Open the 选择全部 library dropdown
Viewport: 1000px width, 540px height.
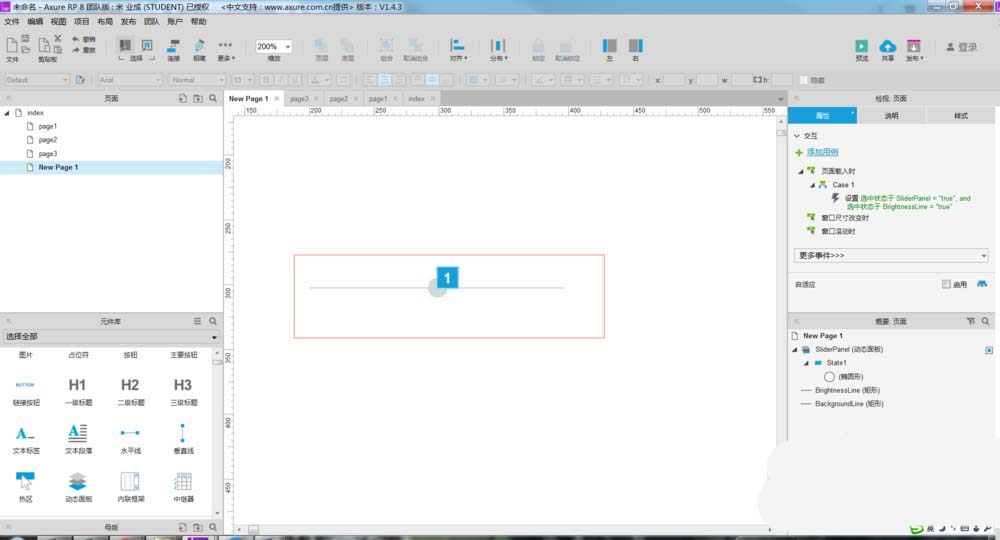[x=111, y=337]
